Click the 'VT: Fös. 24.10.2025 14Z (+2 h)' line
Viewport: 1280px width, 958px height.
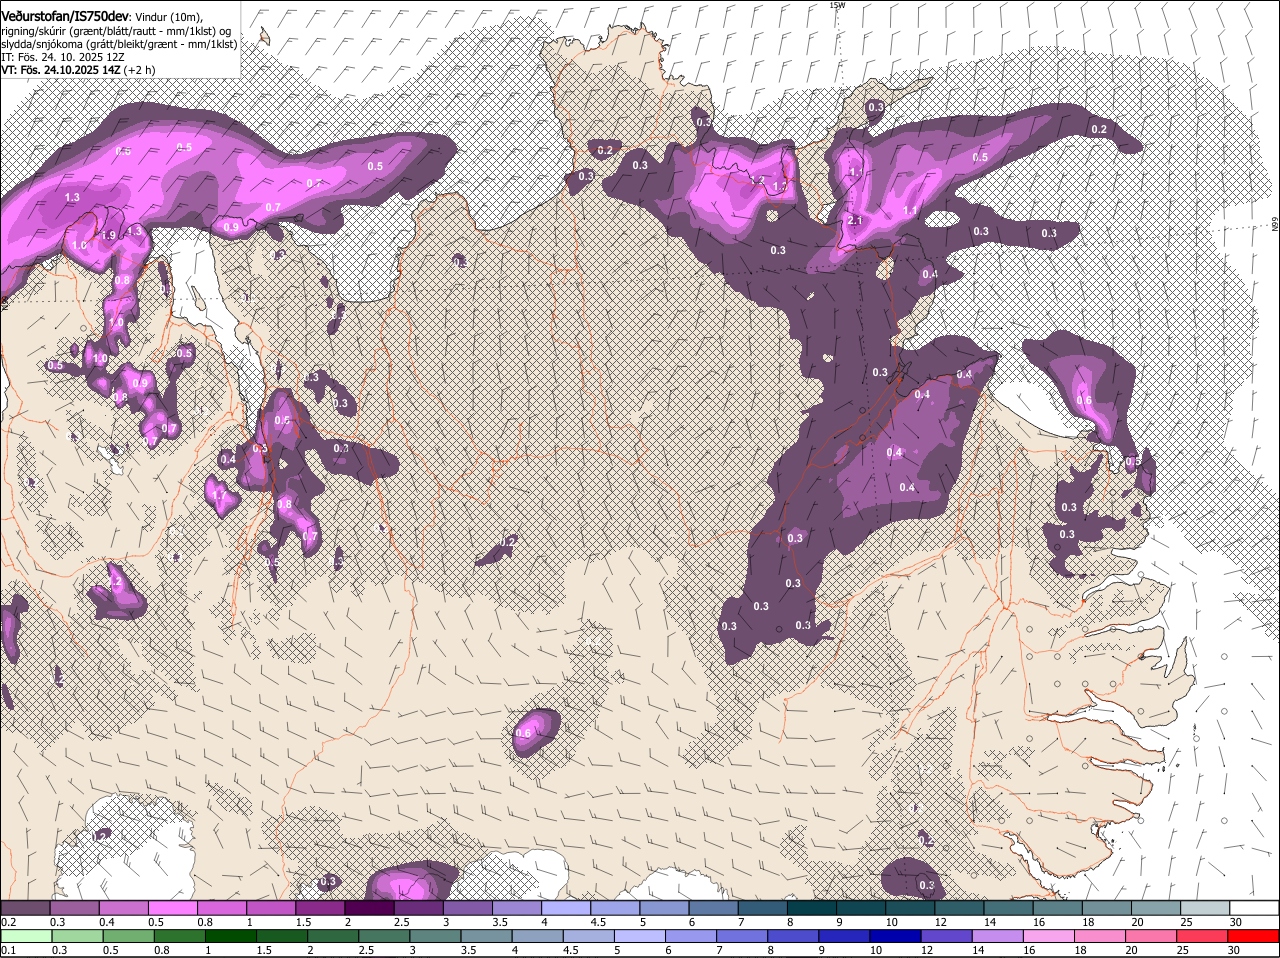tap(78, 70)
